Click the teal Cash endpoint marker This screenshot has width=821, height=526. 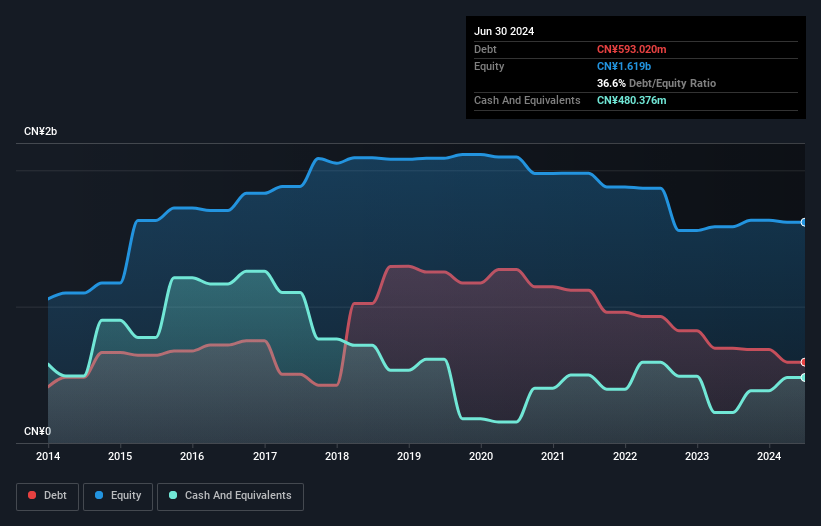click(804, 377)
